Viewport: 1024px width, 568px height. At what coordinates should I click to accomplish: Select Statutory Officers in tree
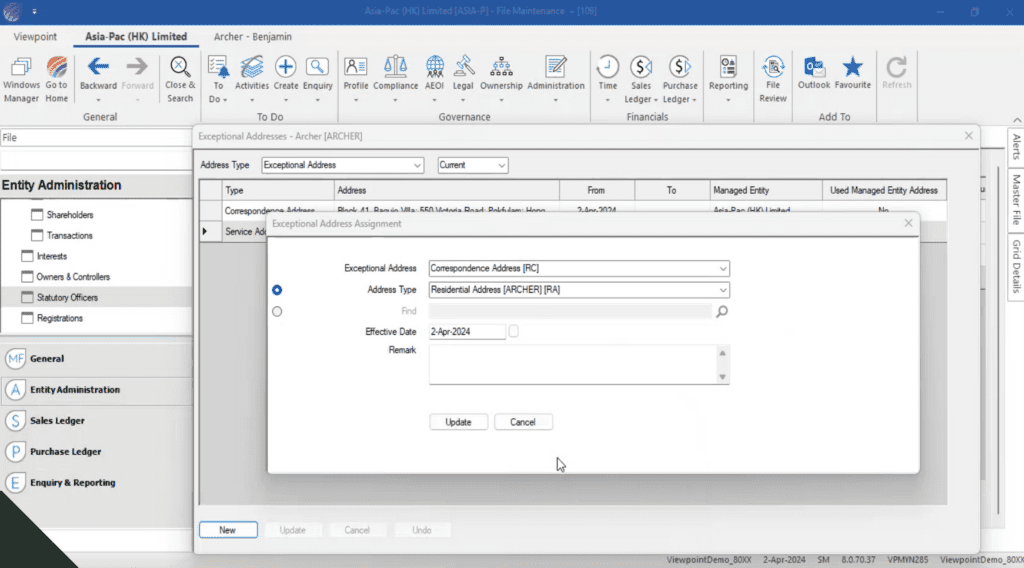pyautogui.click(x=67, y=297)
